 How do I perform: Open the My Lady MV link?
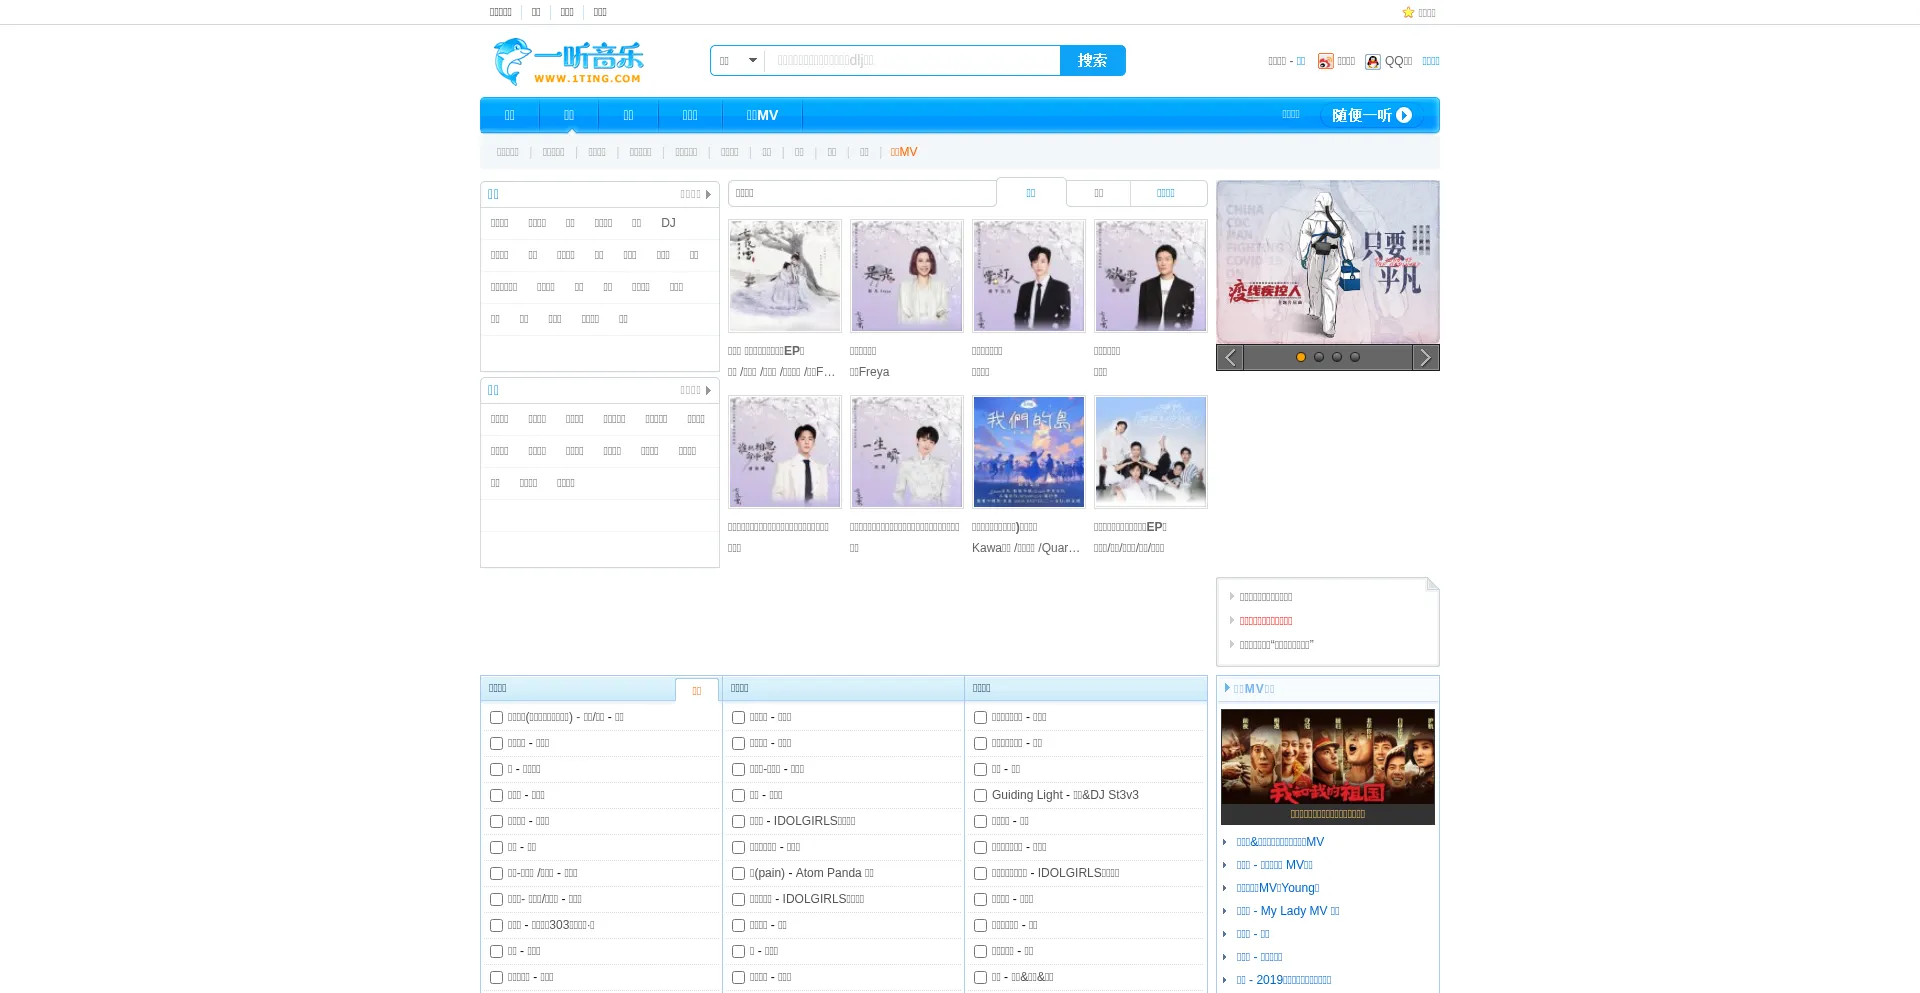pos(1288,911)
